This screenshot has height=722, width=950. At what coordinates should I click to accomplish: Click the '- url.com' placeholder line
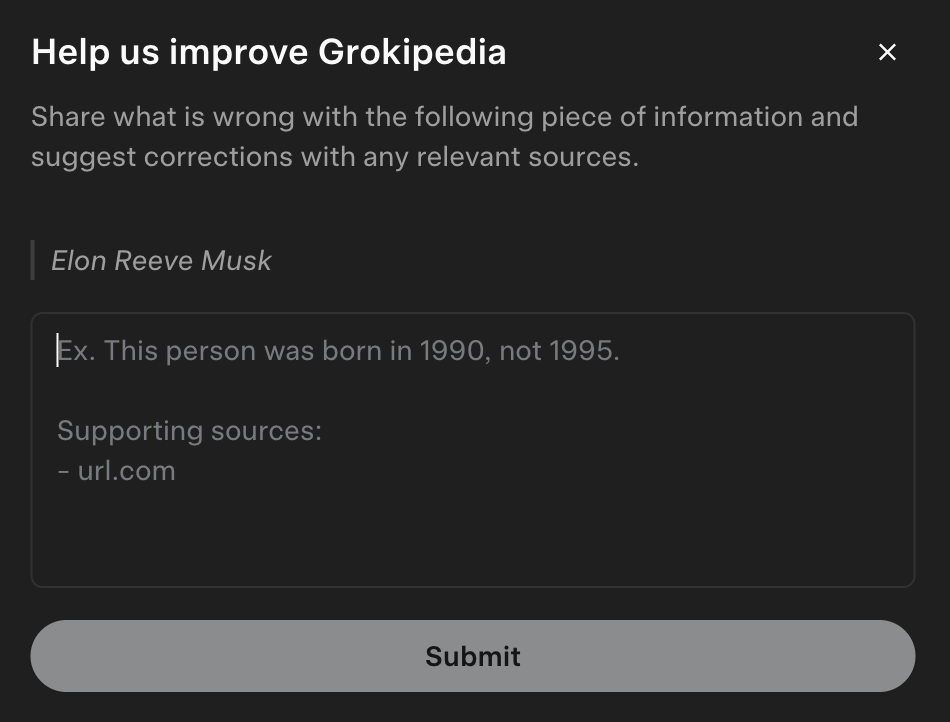[116, 471]
